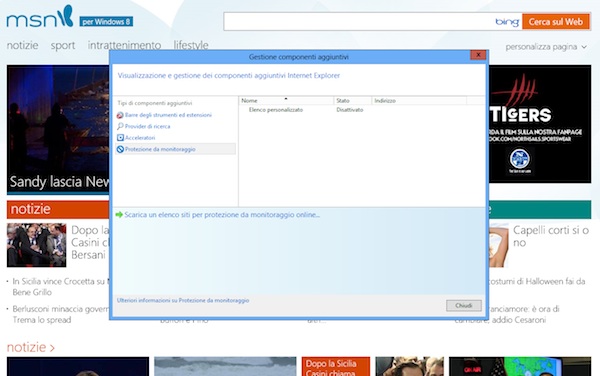Open In Sicilia vince Crocetta article
600x376 pixels.
60,286
